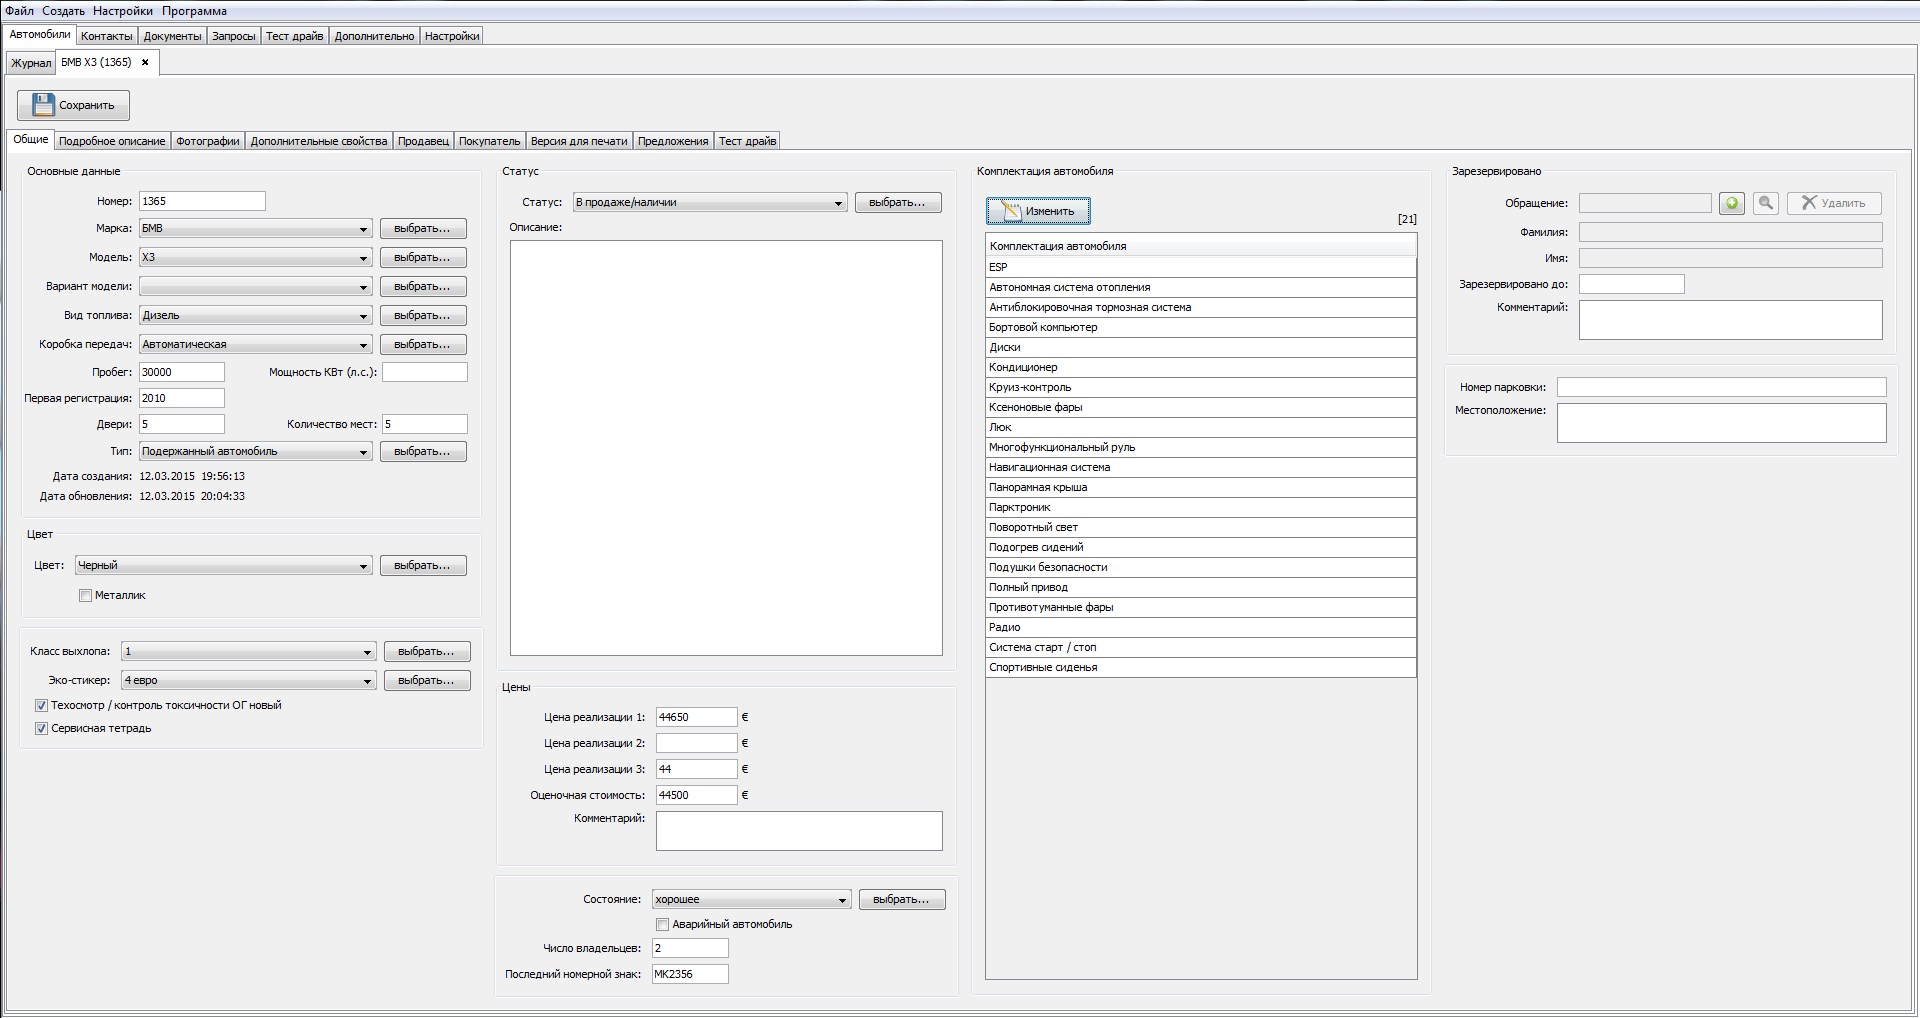Switch to the Покупатель tab
Screen dimensions: 1920x1018
[489, 141]
